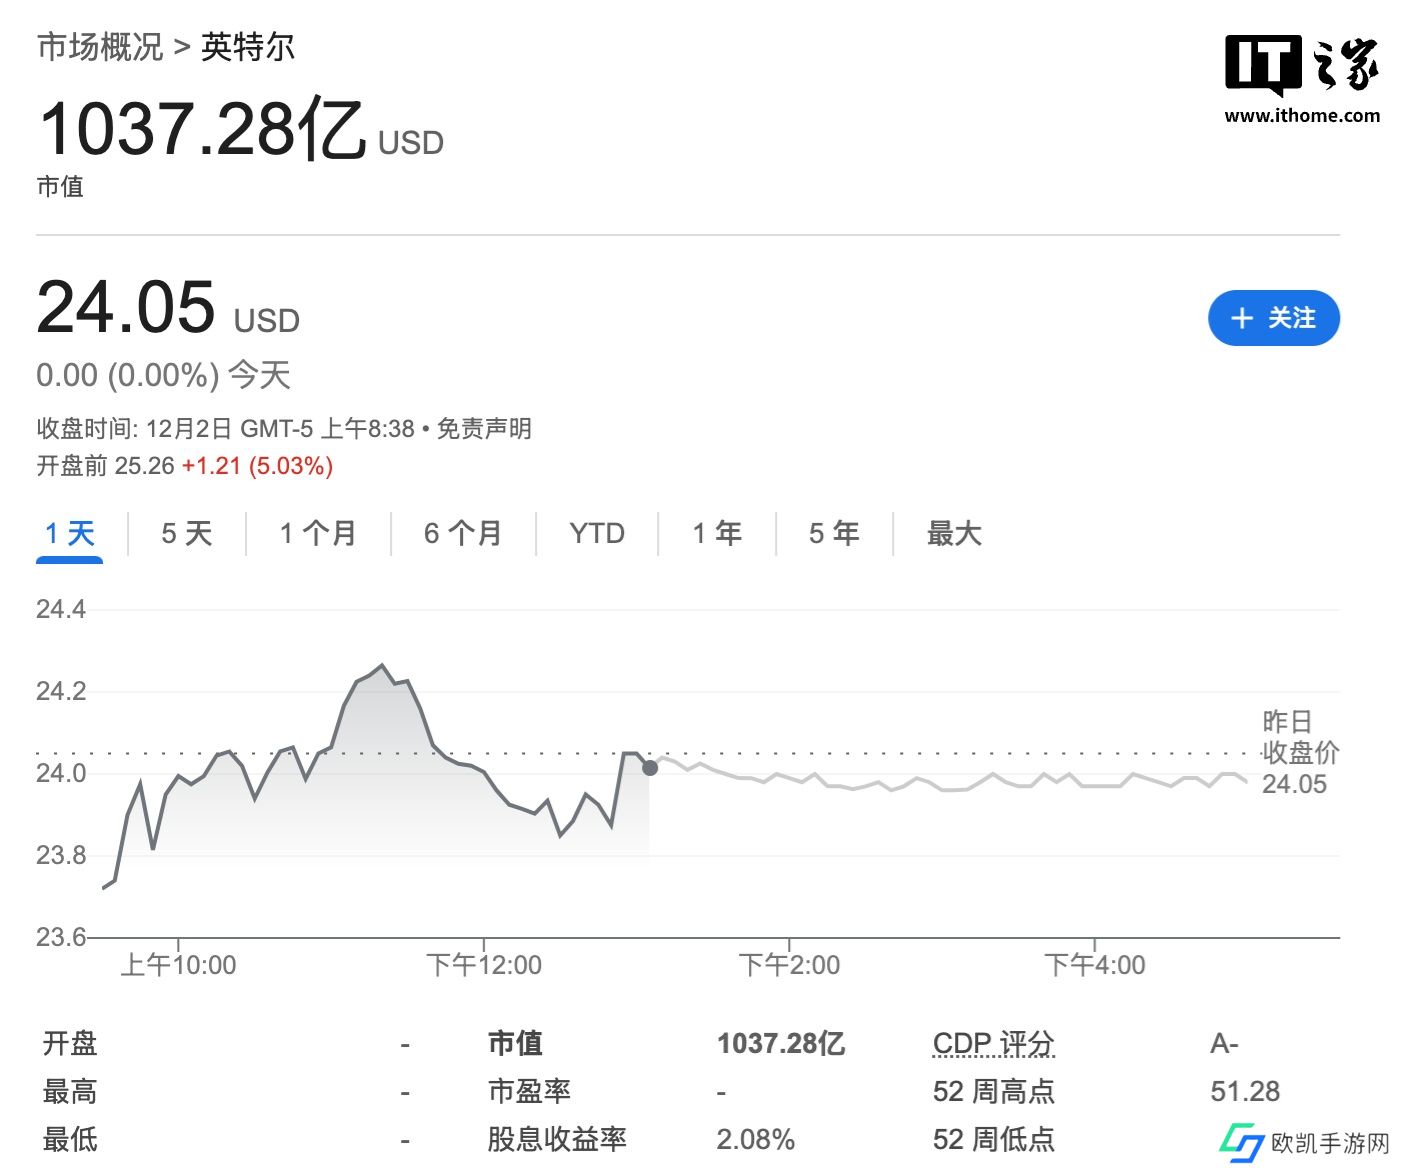
Task: Click the chart peak near 24.2
Action: (x=381, y=665)
